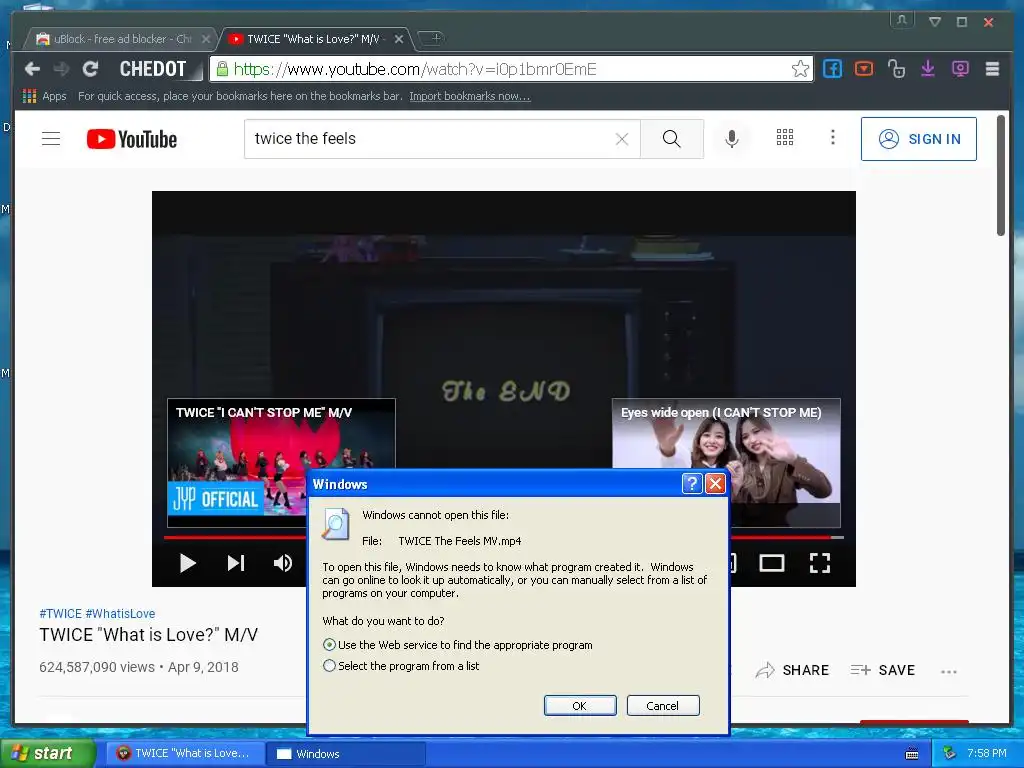
Task: Enter fullscreen video mode
Action: pos(820,563)
